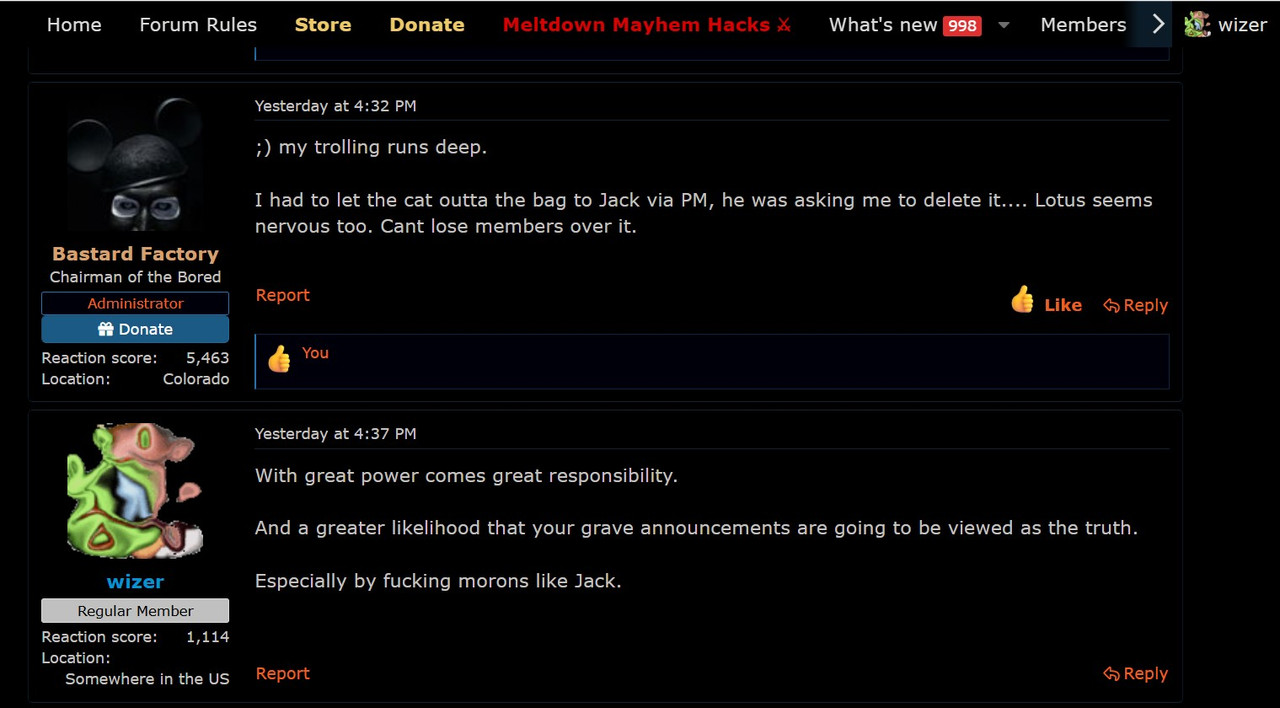
Task: Open Bastard Factory's avatar image
Action: [135, 165]
